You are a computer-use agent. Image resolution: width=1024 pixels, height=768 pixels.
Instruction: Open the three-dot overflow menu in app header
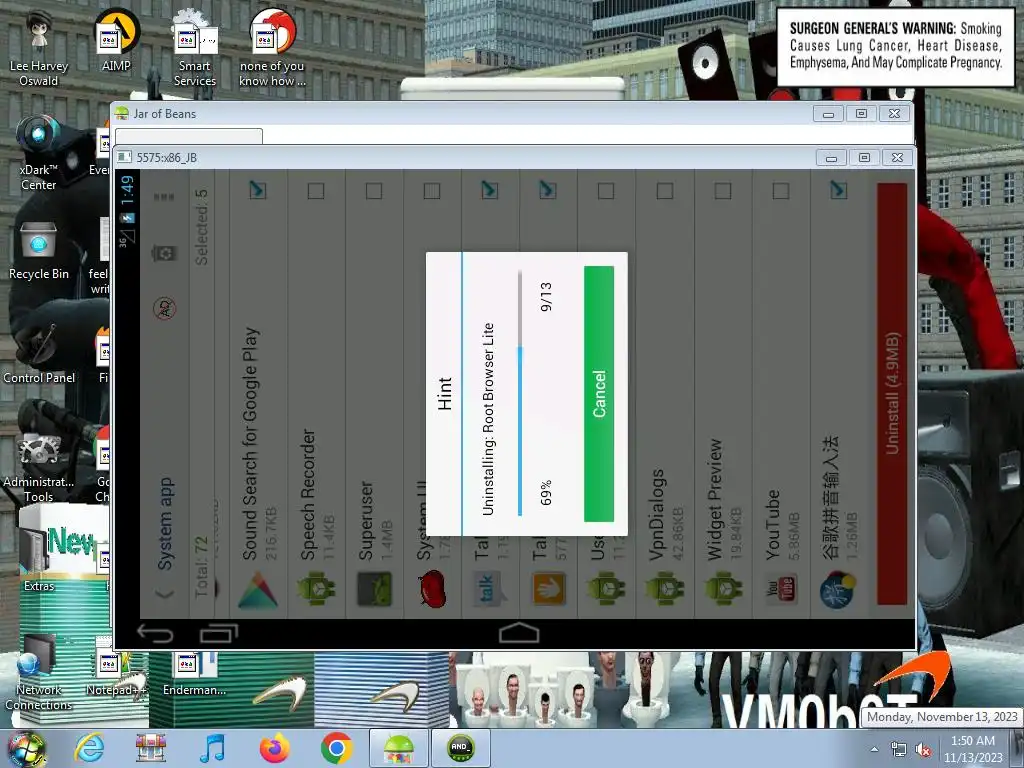point(164,197)
